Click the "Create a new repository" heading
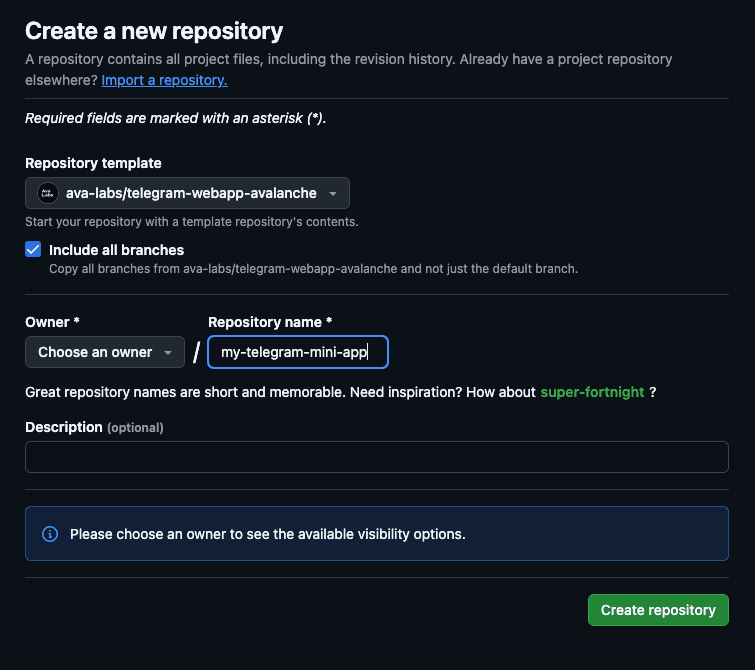 coord(154,31)
